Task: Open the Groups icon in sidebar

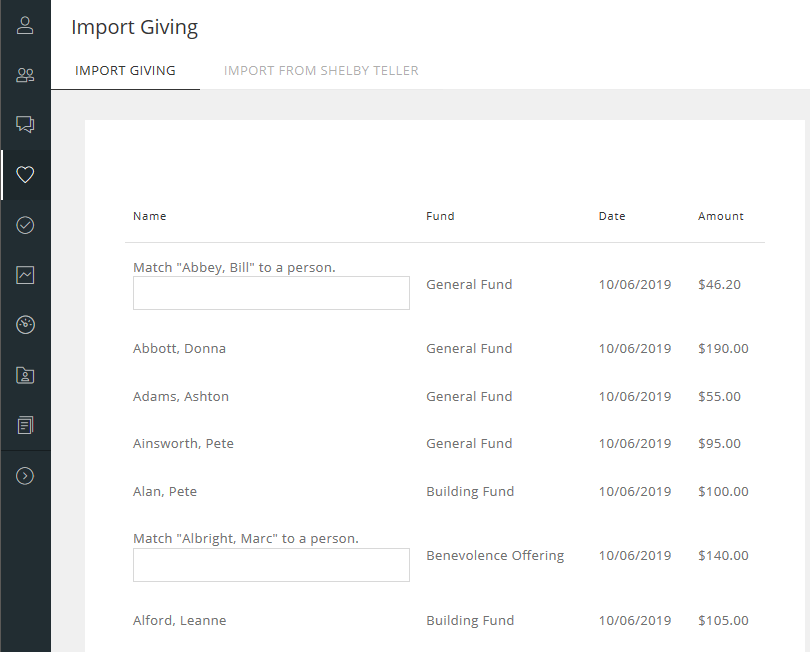Action: click(x=25, y=75)
